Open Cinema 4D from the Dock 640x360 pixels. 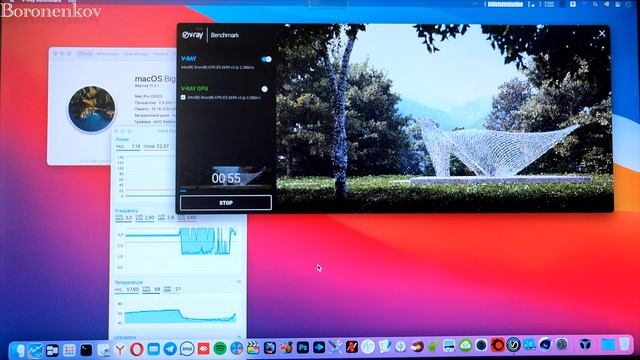tap(545, 345)
